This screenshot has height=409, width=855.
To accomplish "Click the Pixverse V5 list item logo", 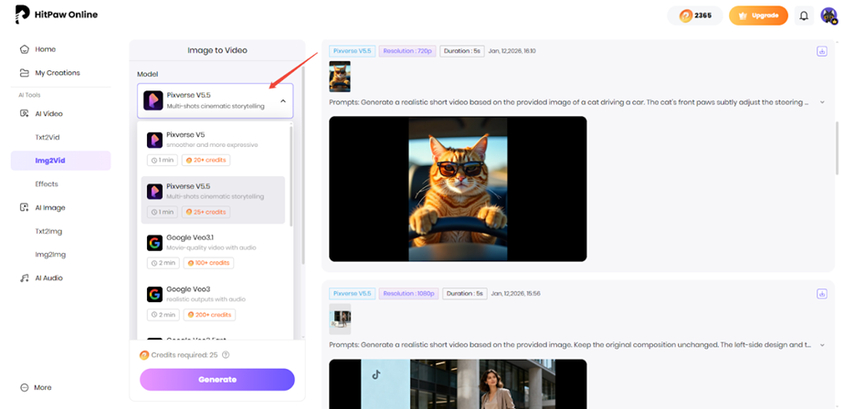I will (155, 140).
